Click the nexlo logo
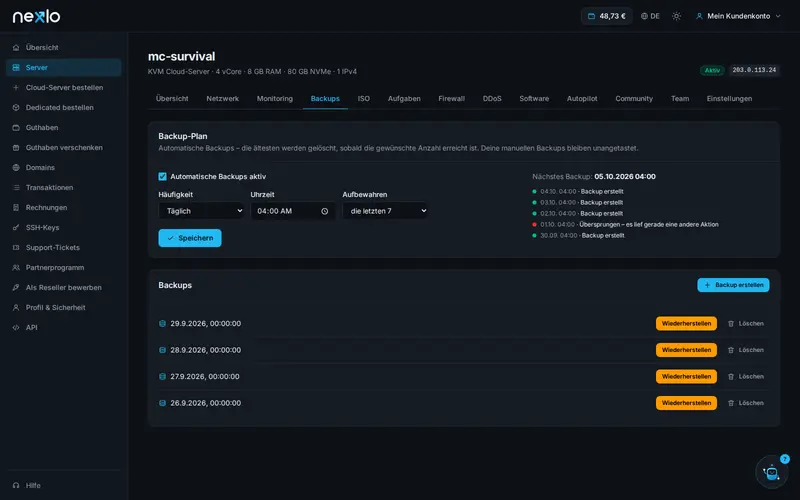This screenshot has height=500, width=800. (x=36, y=16)
